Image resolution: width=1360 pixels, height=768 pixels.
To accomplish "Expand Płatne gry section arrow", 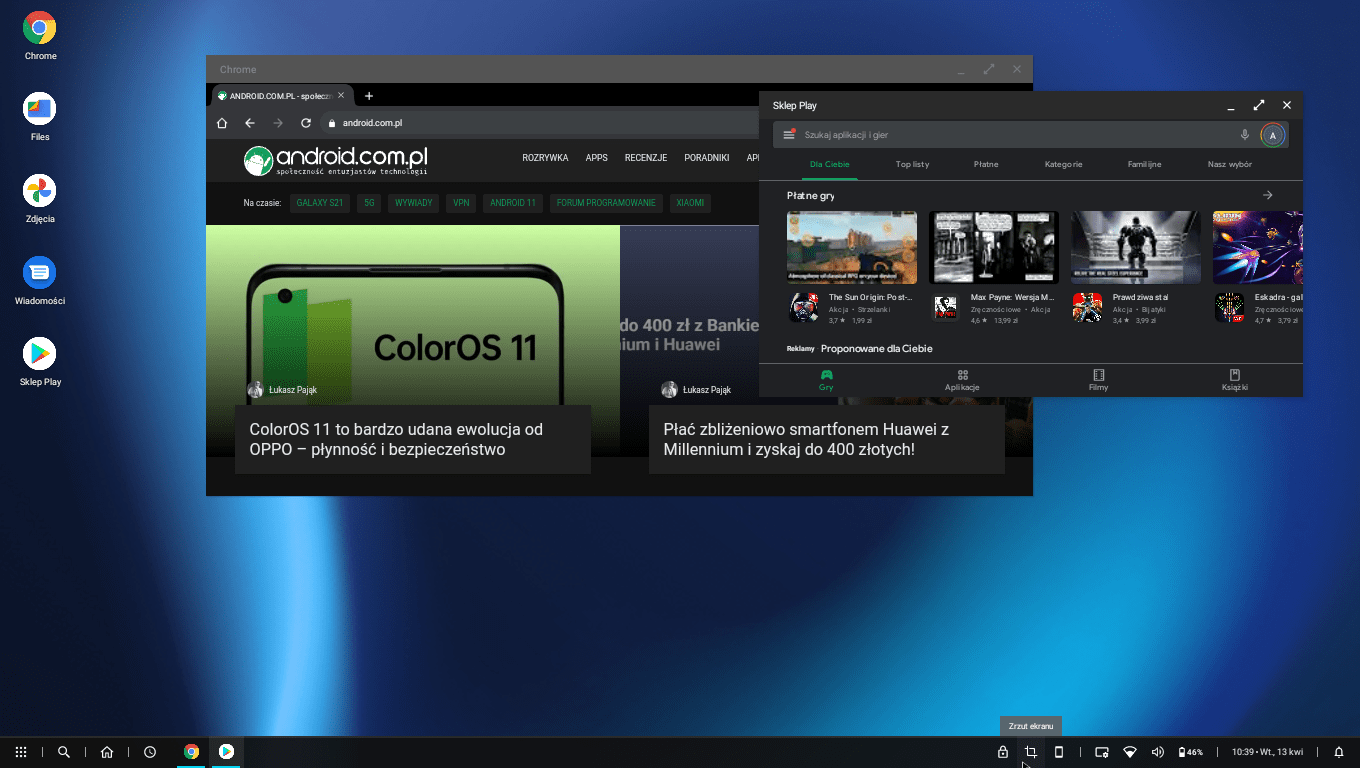I will point(1267,195).
